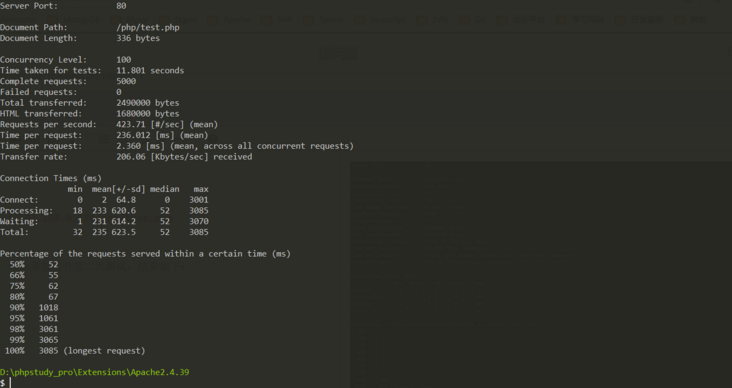The width and height of the screenshot is (732, 388).
Task: Select the "11.801 seconds" value
Action: (x=150, y=70)
